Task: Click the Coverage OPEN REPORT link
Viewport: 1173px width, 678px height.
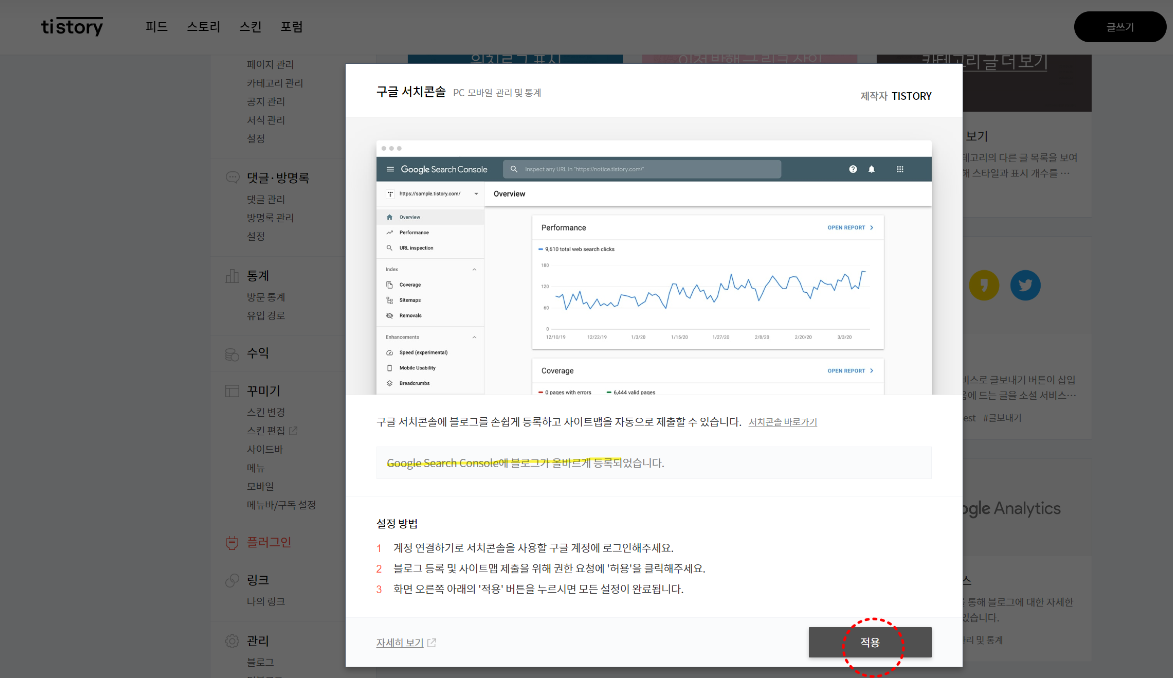Action: point(851,370)
